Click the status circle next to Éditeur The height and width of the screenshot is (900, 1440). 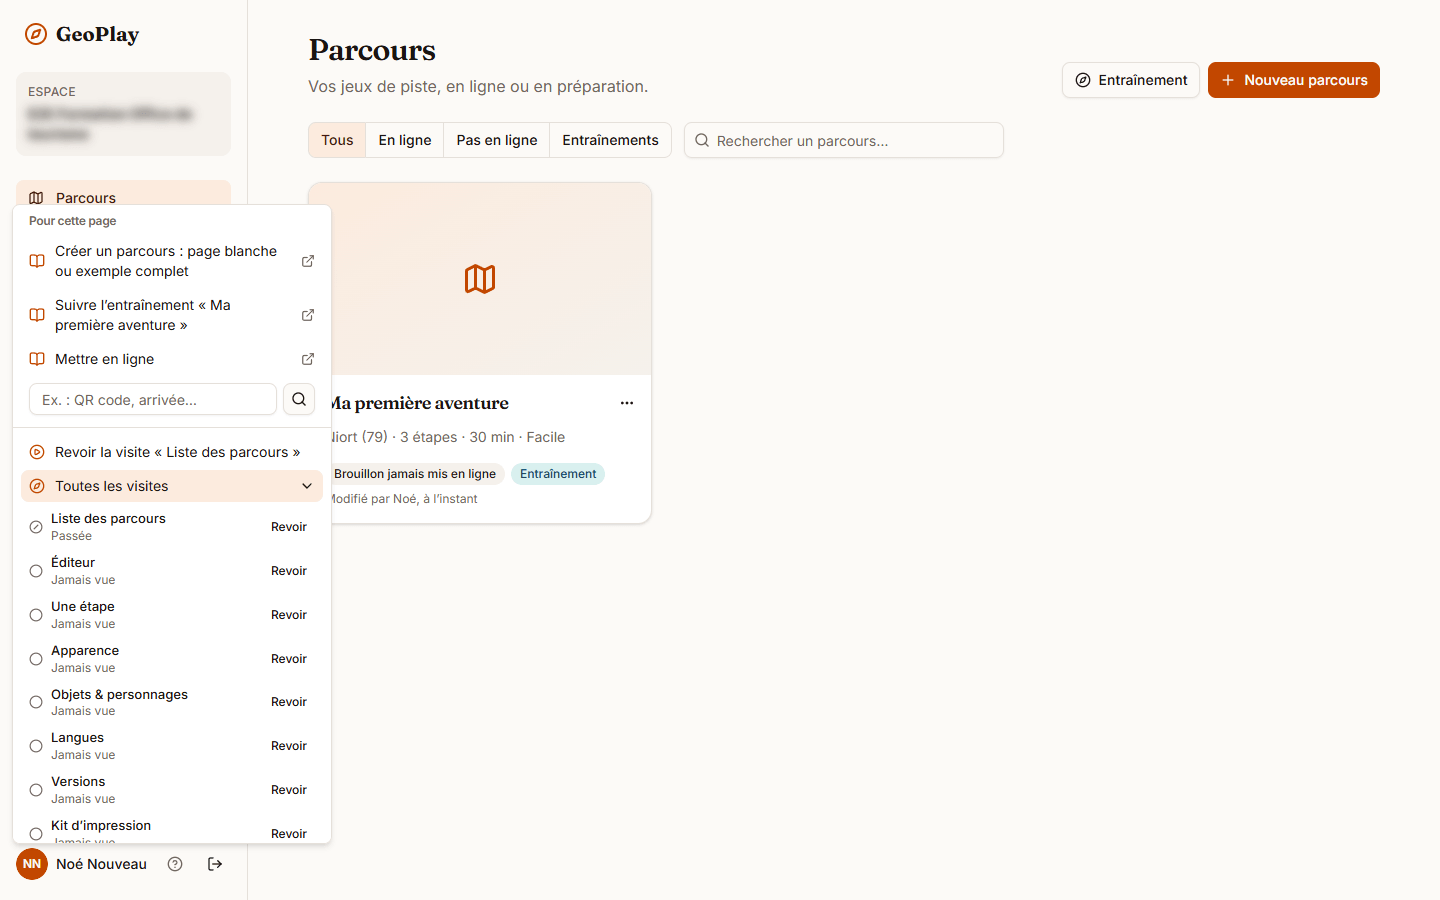(x=36, y=571)
